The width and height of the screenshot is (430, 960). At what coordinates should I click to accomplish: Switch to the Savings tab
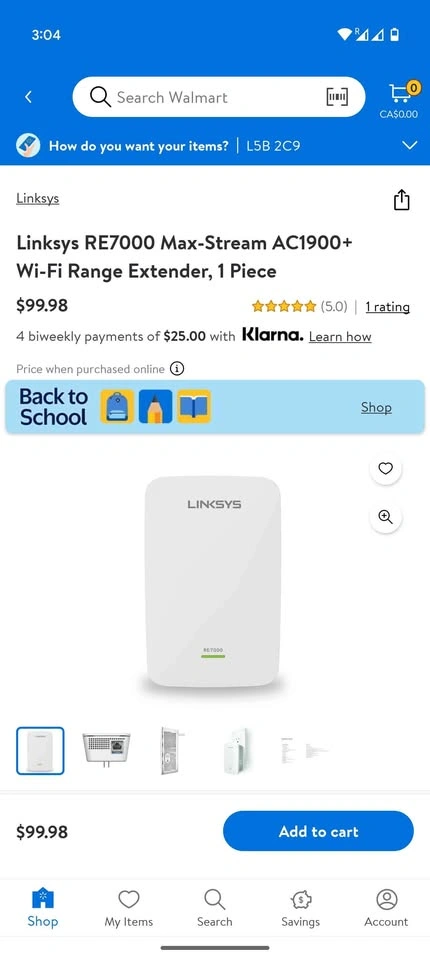(x=300, y=909)
